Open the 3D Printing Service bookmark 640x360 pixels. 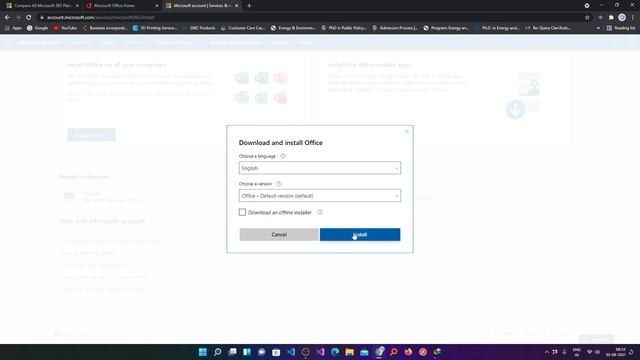click(155, 28)
